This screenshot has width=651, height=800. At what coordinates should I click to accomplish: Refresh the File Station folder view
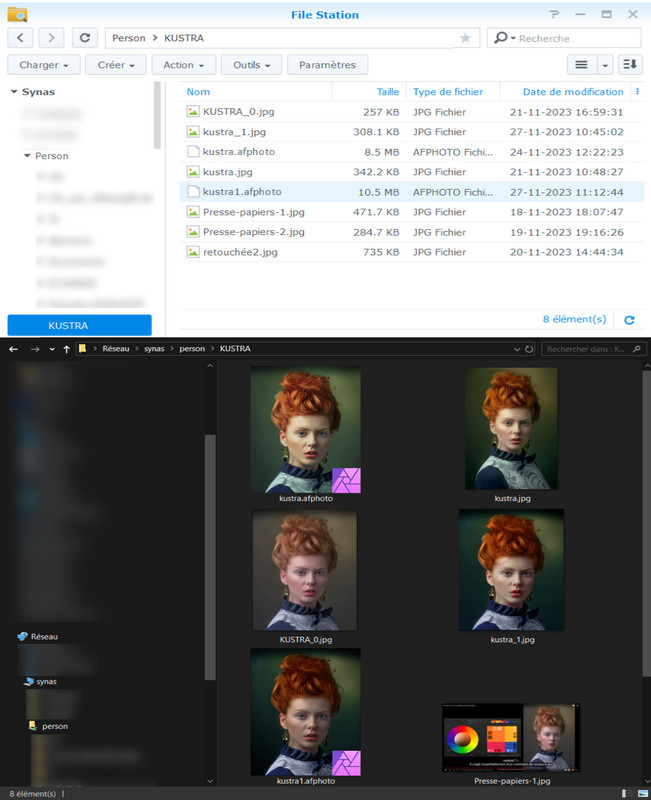coord(85,38)
